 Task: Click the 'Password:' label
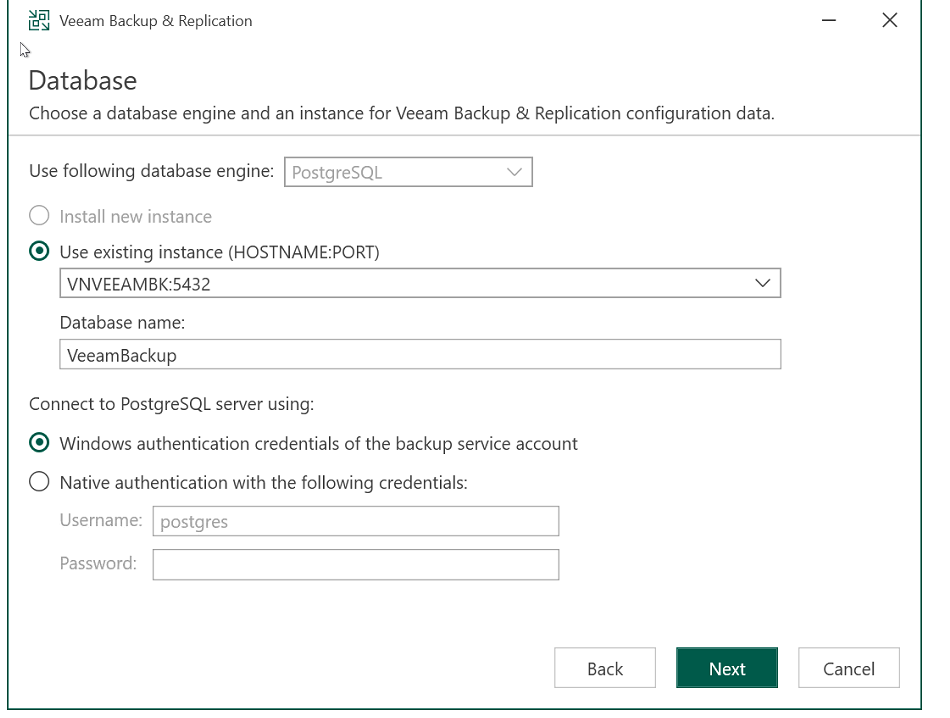(98, 563)
